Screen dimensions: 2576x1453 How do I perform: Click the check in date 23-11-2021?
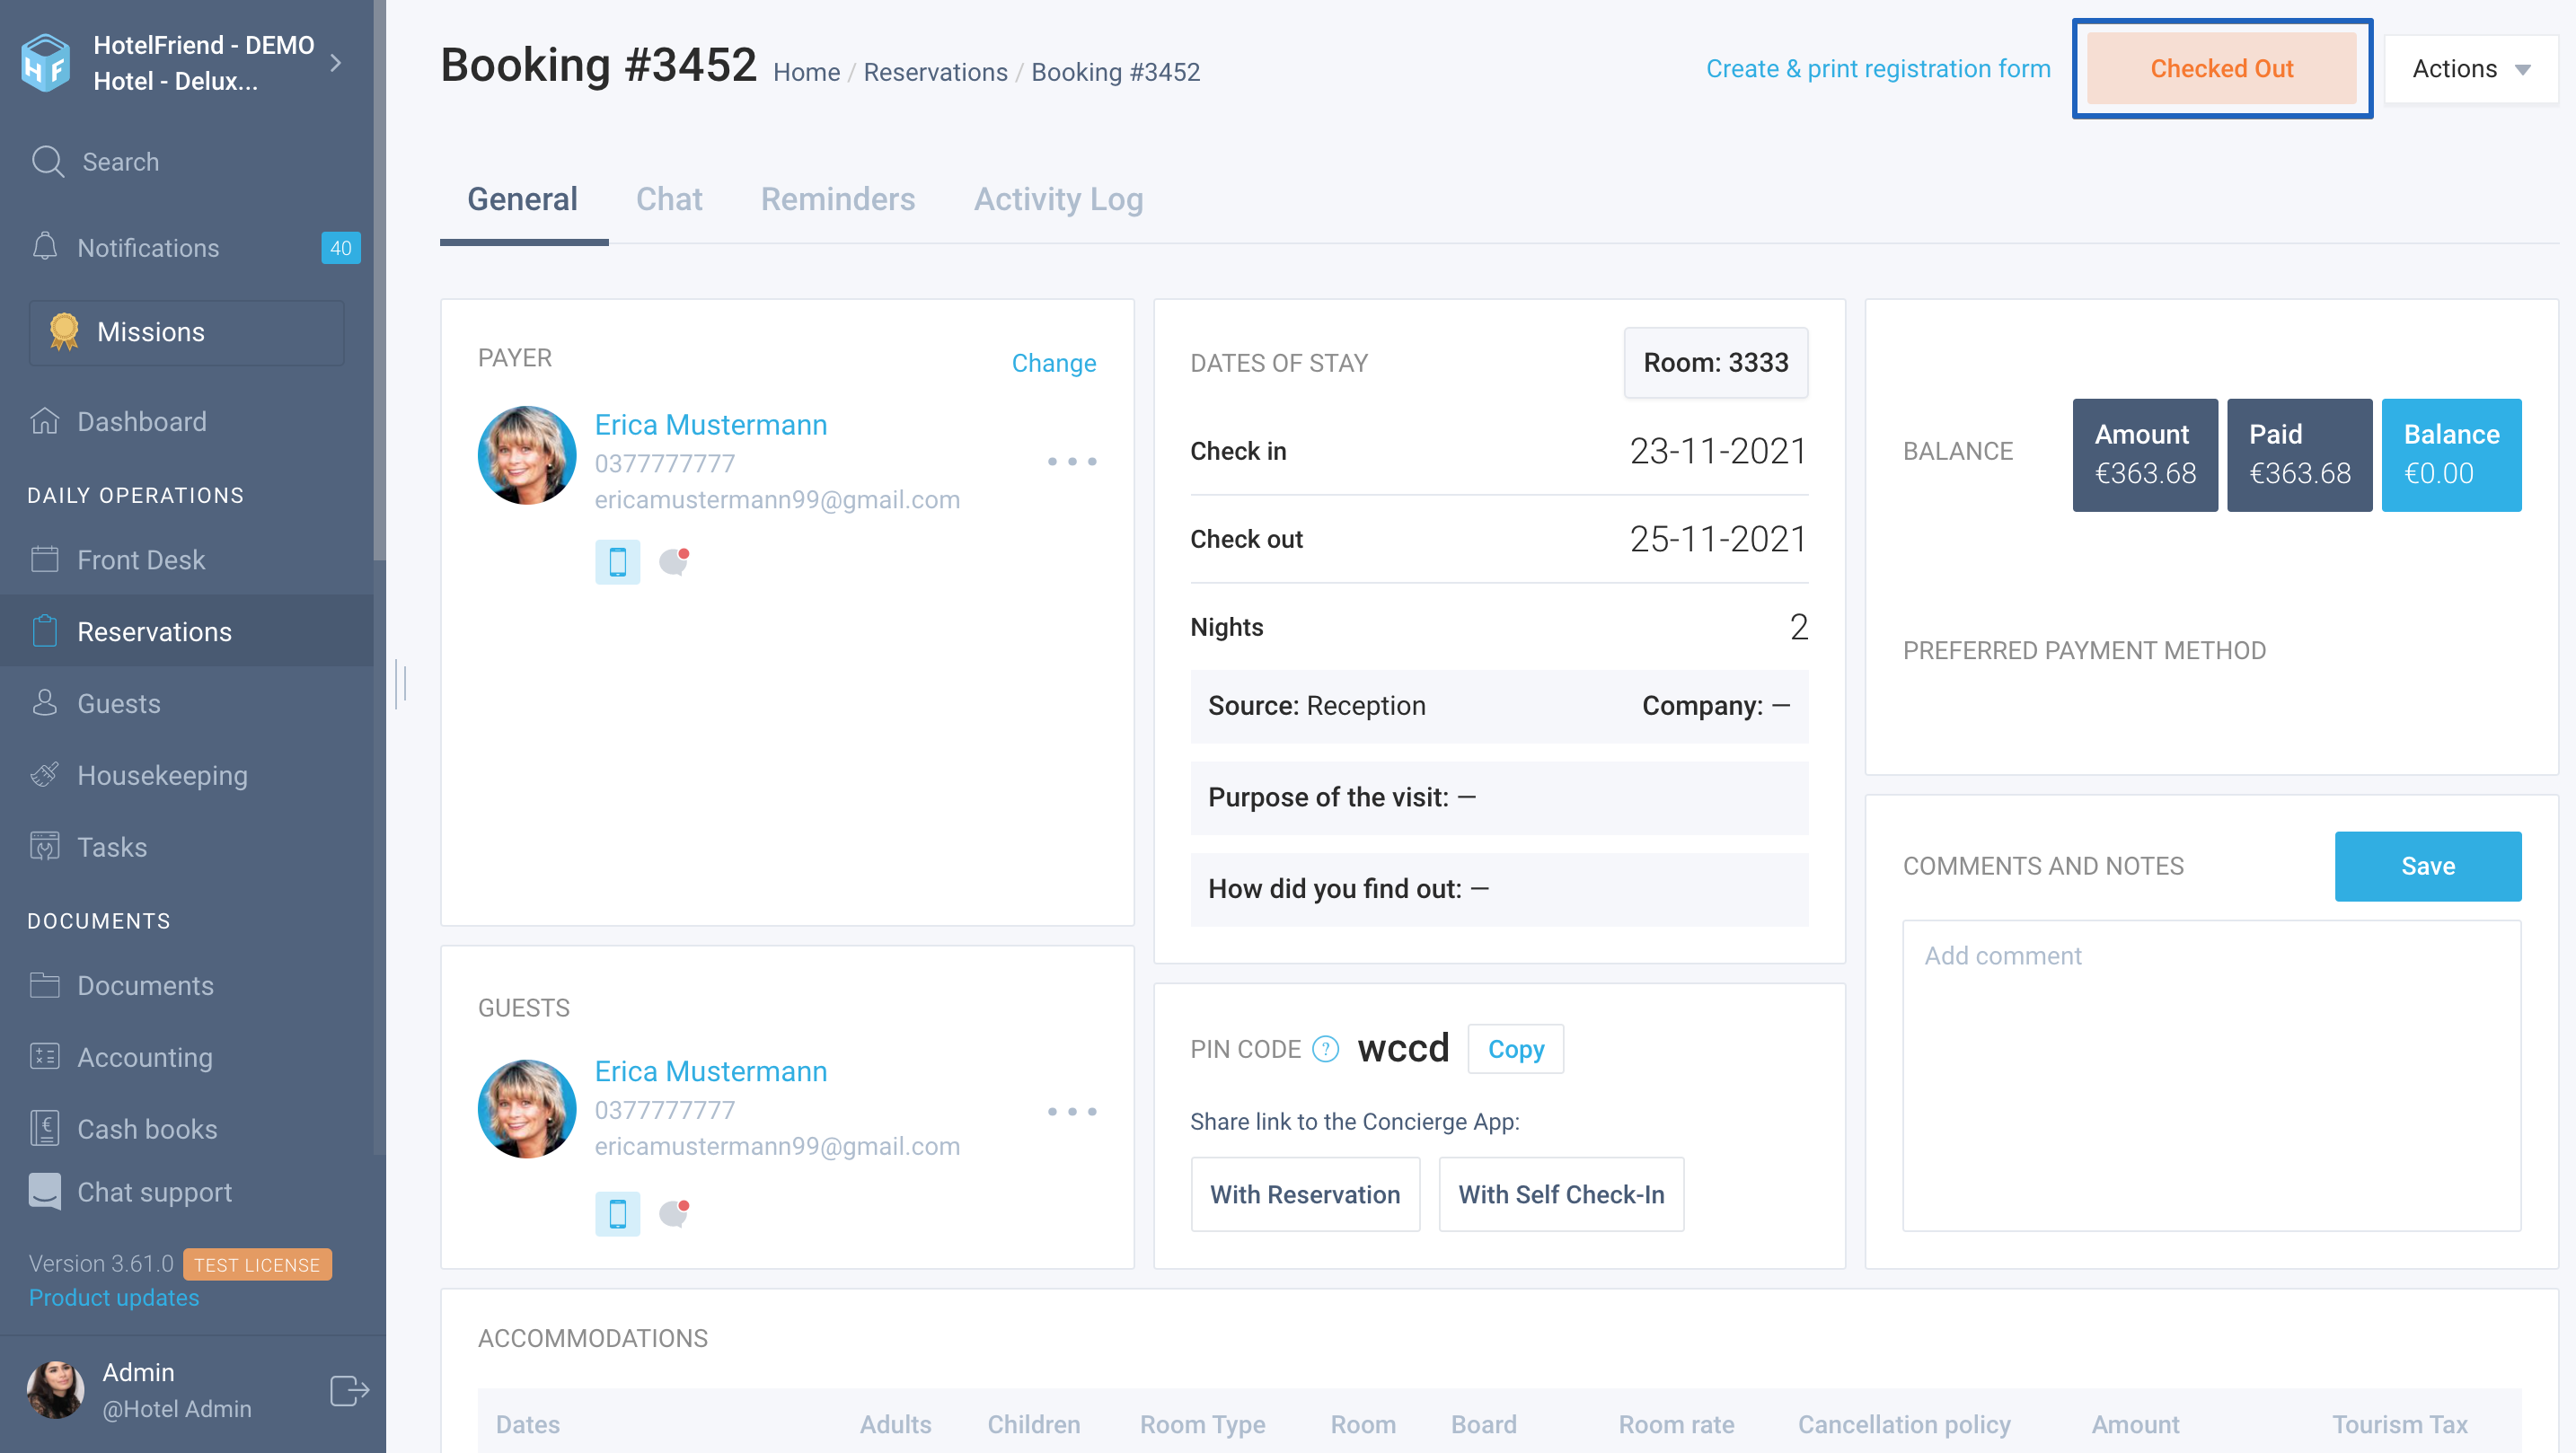tap(1718, 451)
